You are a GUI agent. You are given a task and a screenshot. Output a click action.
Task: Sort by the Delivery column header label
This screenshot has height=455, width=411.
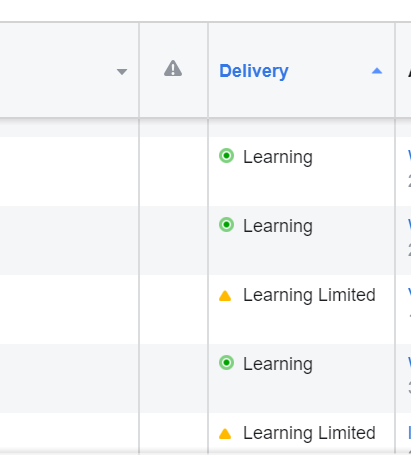point(254,71)
